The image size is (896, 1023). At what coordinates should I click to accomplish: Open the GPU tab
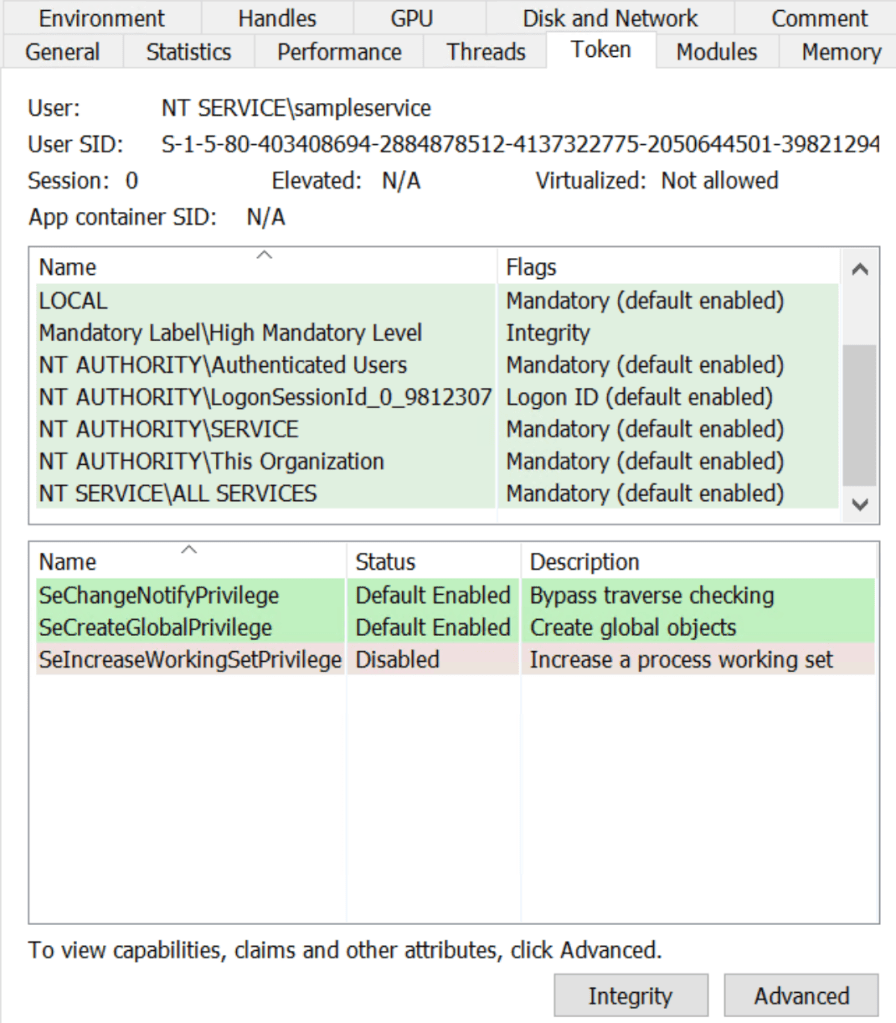(x=412, y=18)
